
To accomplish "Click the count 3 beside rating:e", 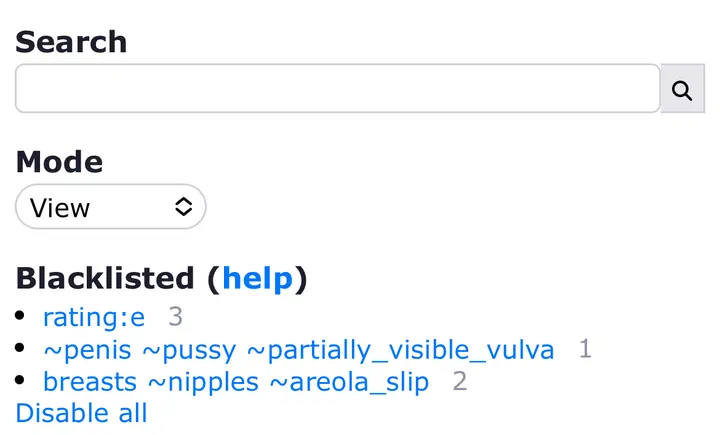I will (x=175, y=317).
